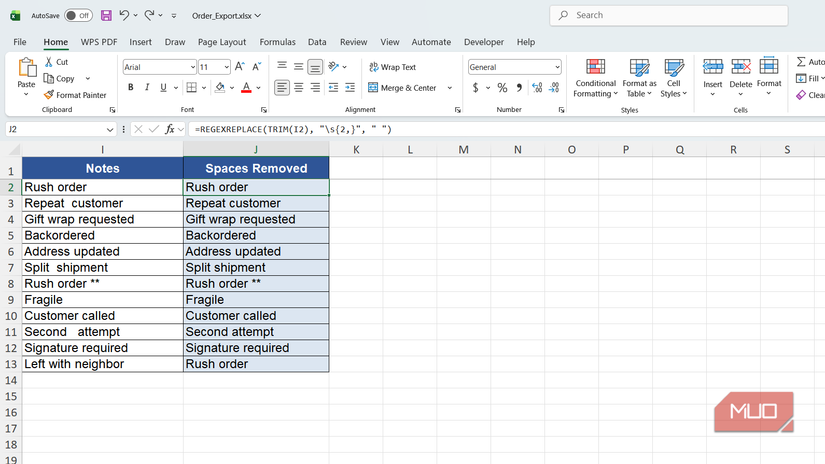The width and height of the screenshot is (825, 464).
Task: Click Decrease Decimal icon
Action: [554, 87]
